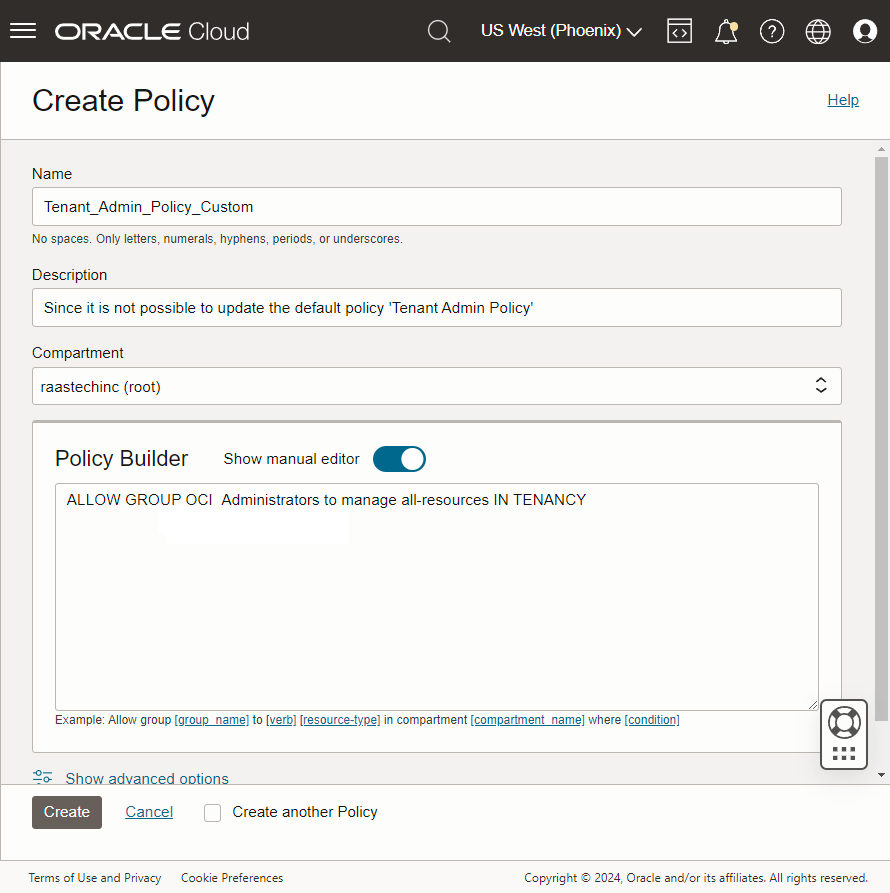Click the Cookie Preferences footer link

point(232,878)
